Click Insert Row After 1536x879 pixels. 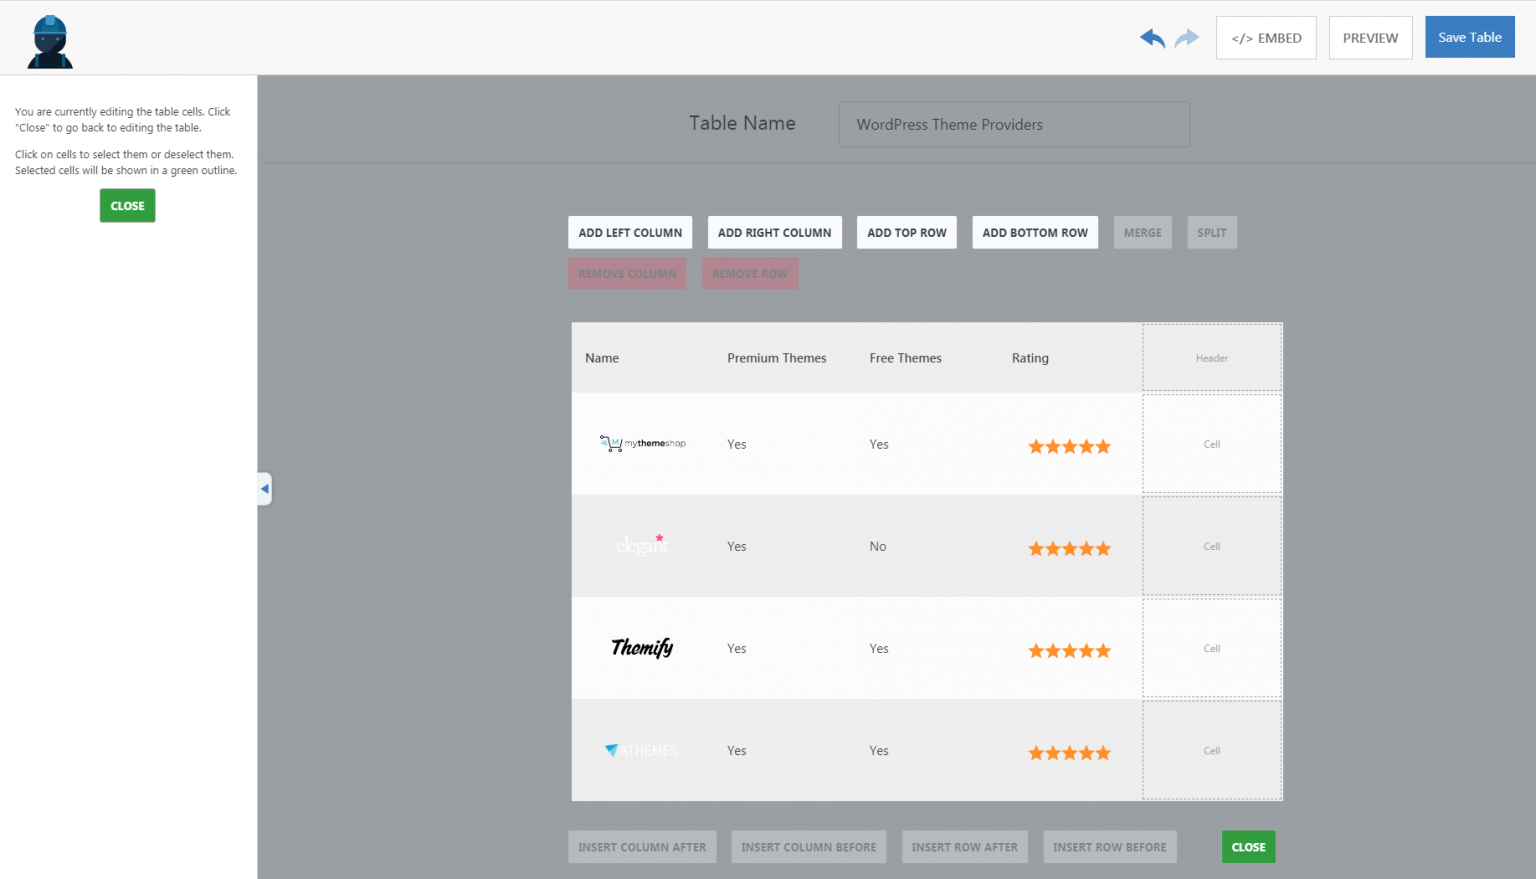pos(965,847)
